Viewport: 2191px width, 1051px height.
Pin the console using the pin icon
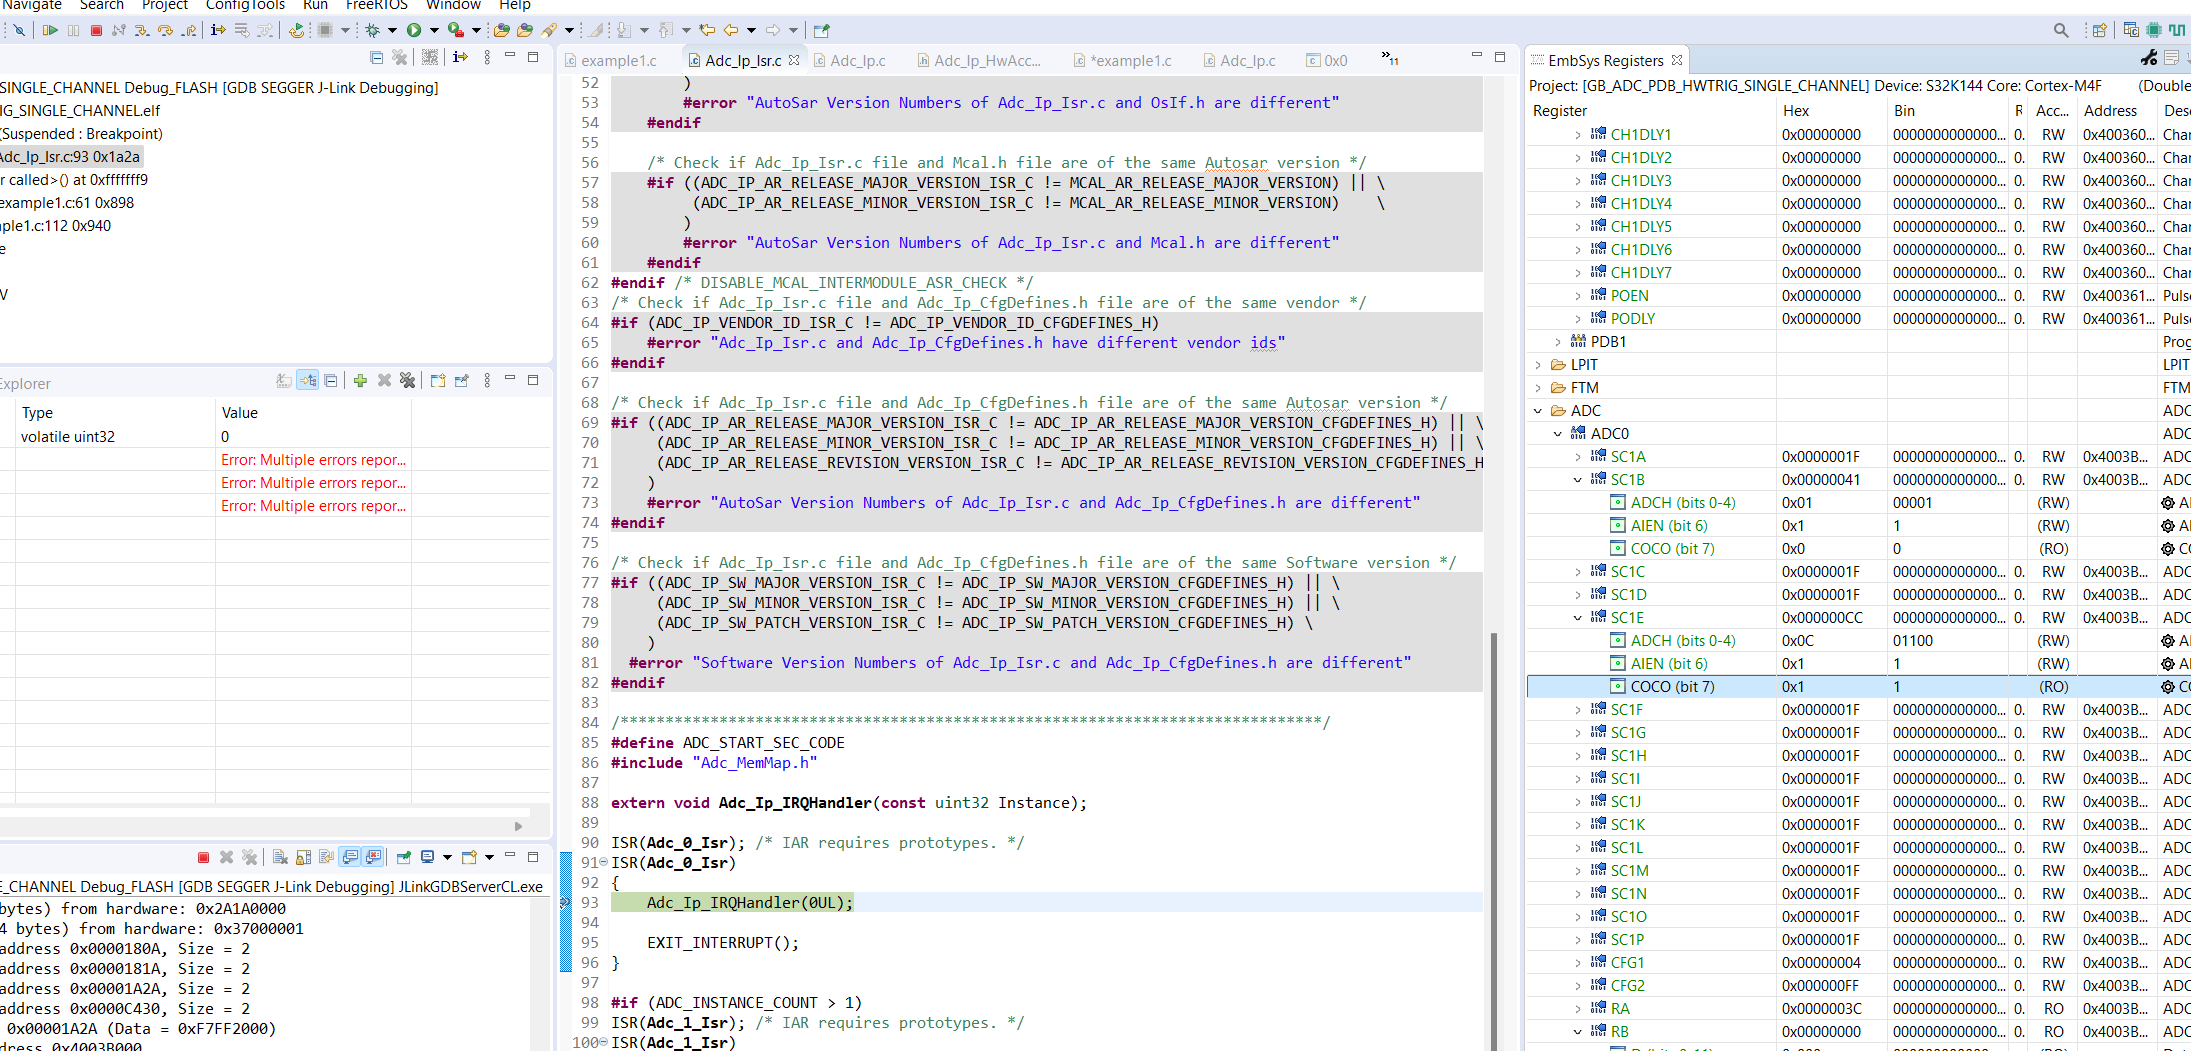pos(403,857)
